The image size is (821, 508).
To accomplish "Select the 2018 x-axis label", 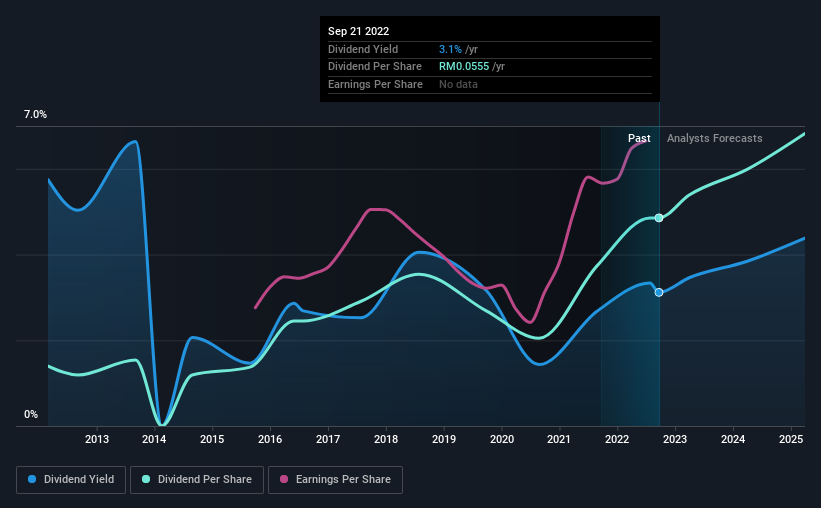I will [x=386, y=439].
